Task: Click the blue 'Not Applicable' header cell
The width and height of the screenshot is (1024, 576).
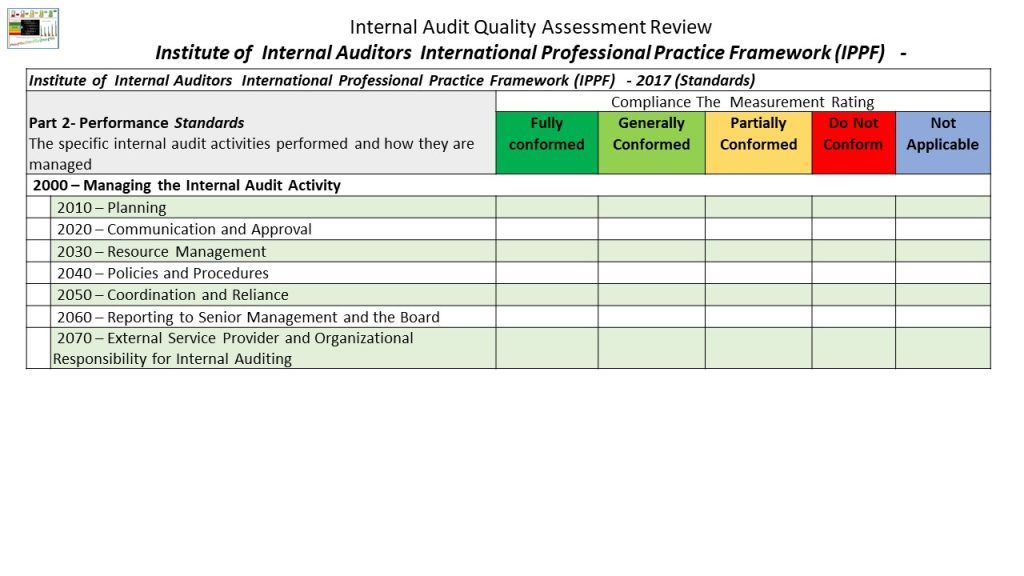Action: 943,142
